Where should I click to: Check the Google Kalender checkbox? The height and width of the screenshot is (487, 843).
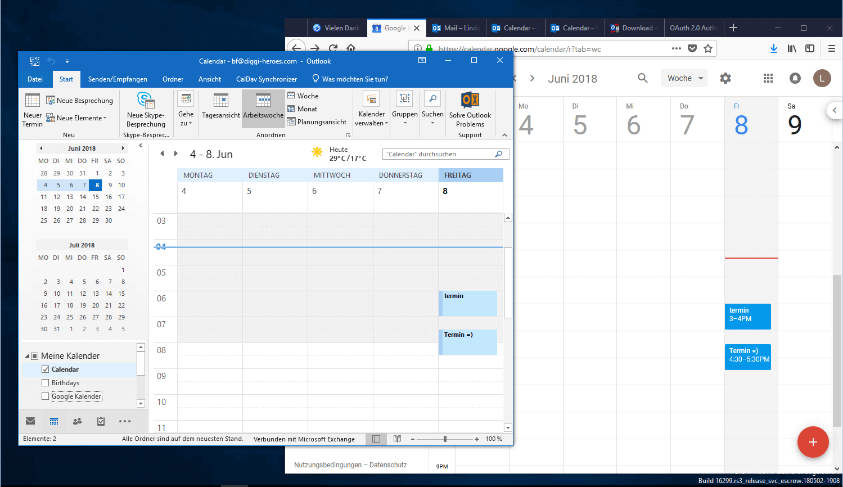45,396
